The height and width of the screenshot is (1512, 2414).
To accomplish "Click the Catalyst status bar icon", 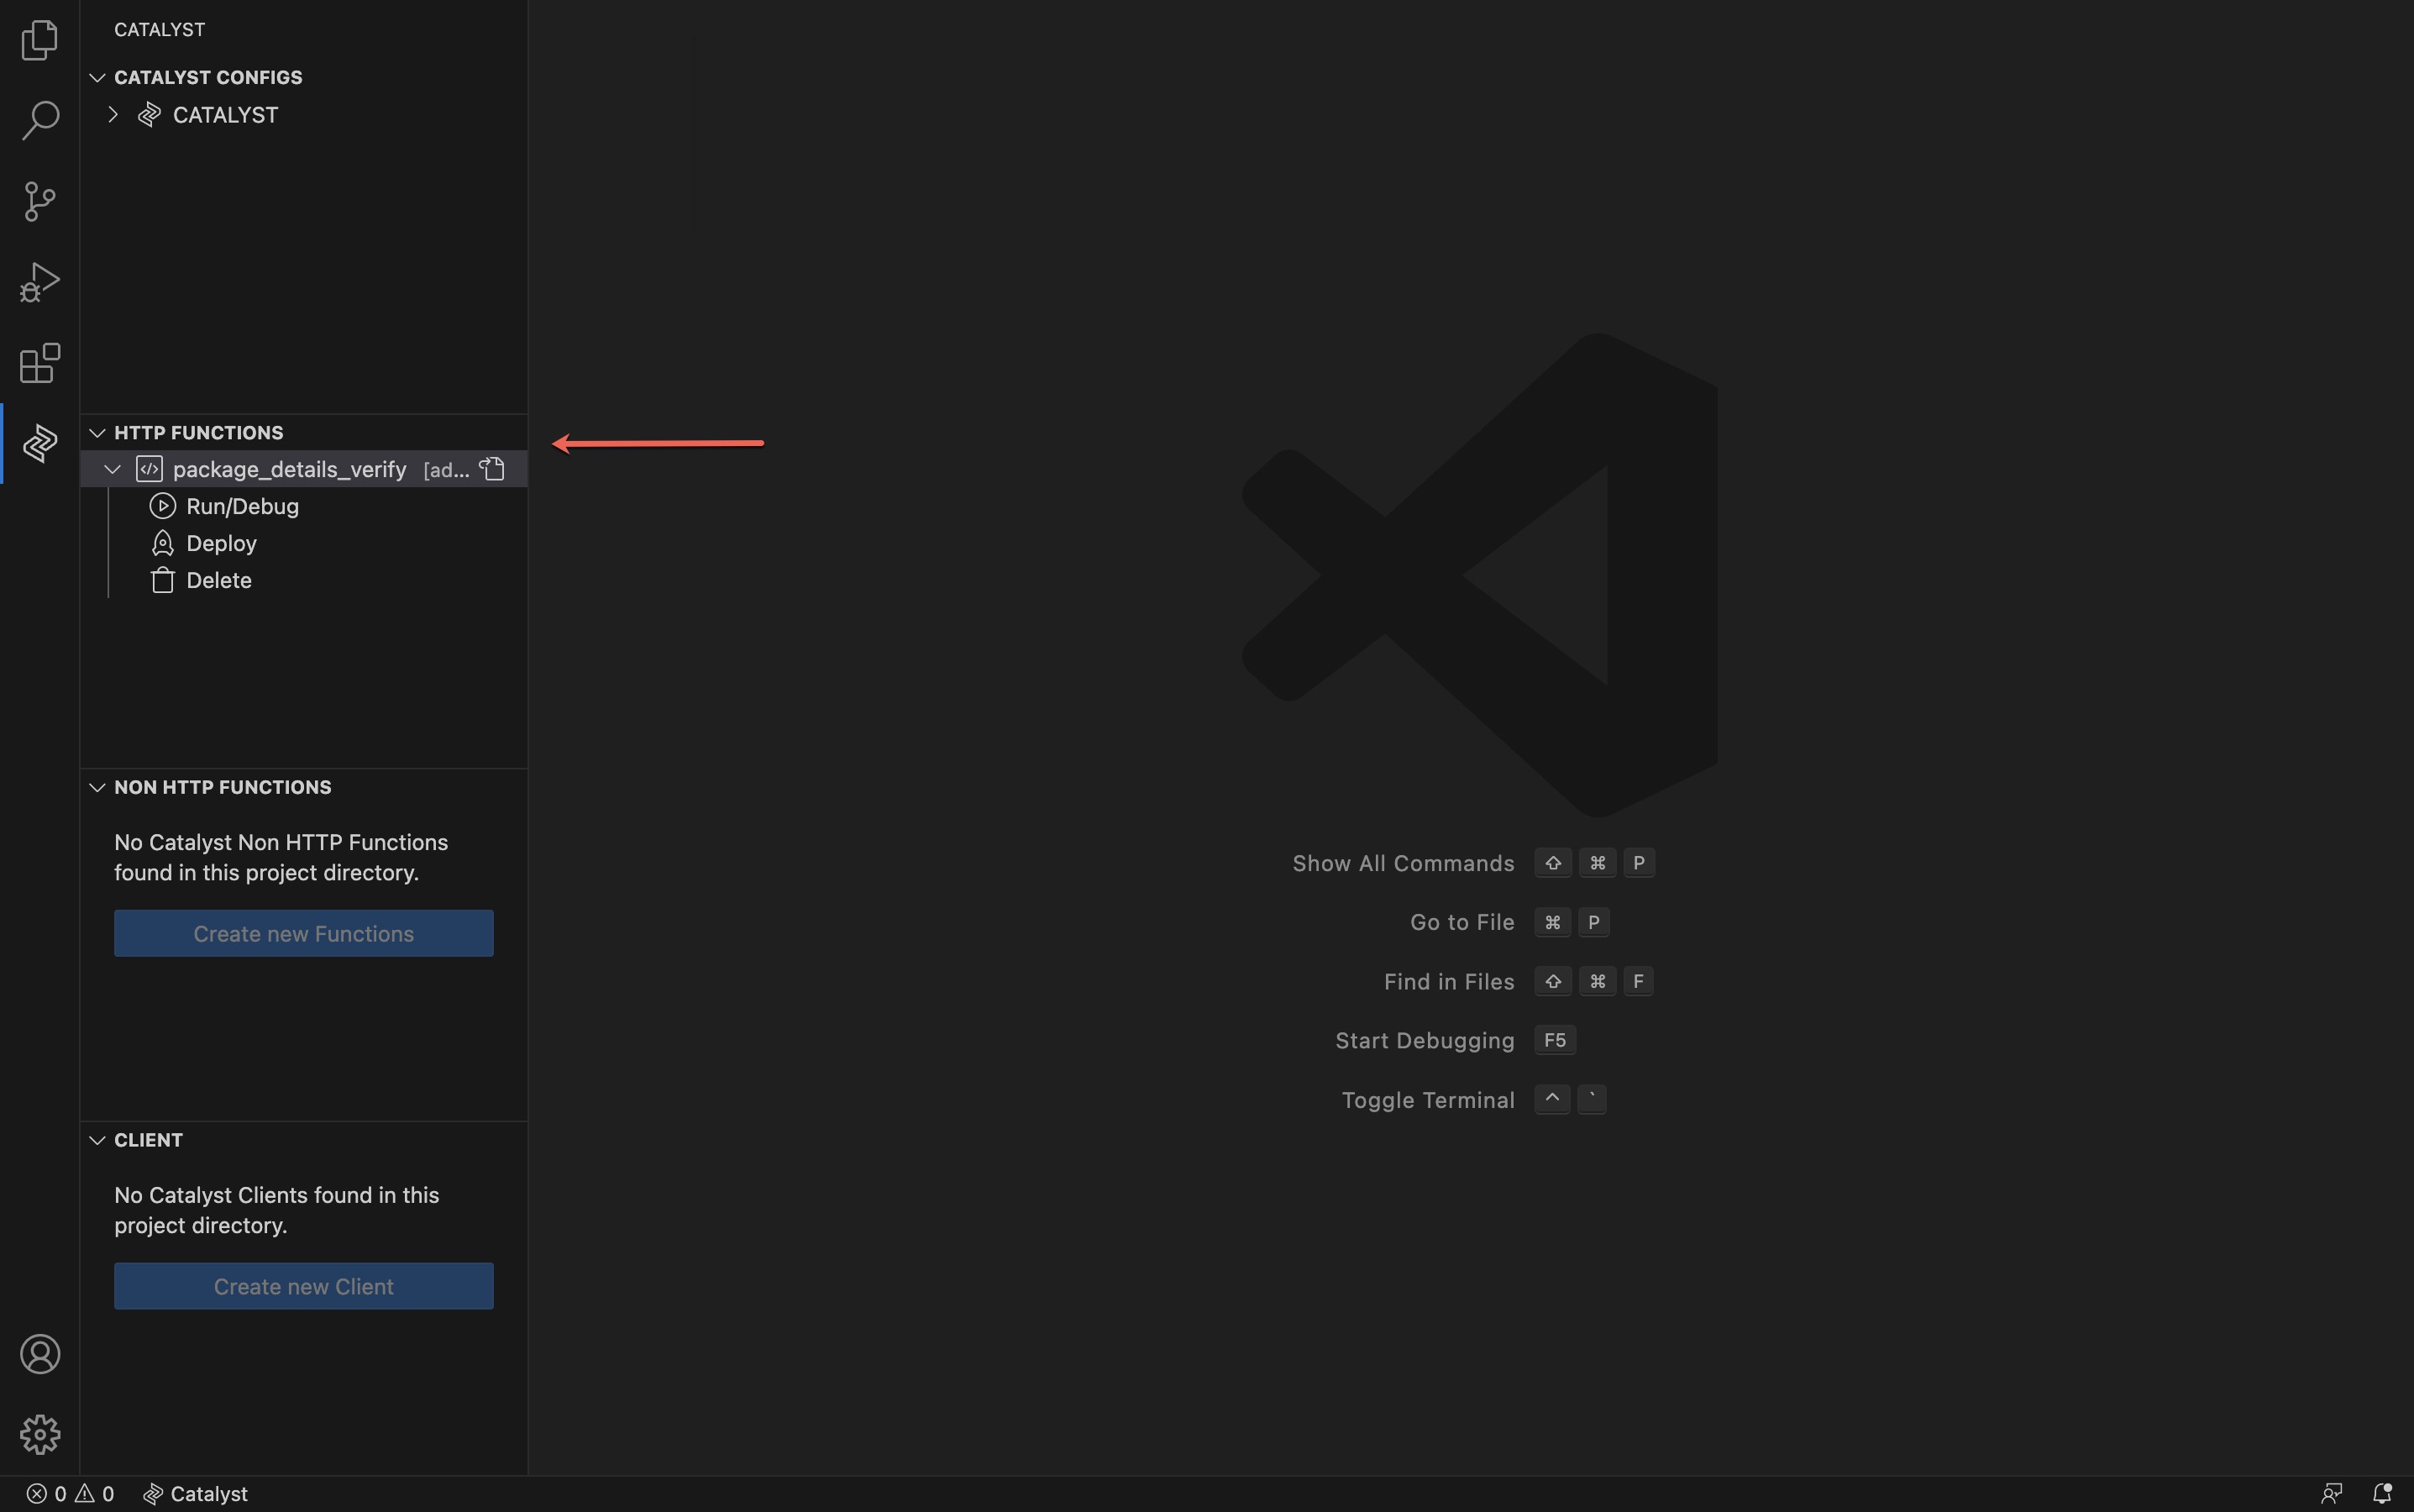I will click(153, 1493).
